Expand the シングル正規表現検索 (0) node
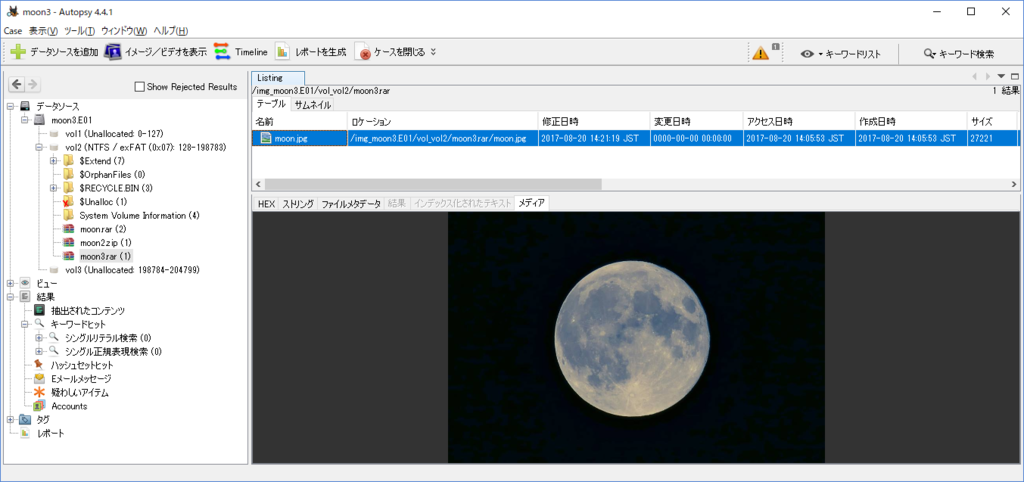 39,351
